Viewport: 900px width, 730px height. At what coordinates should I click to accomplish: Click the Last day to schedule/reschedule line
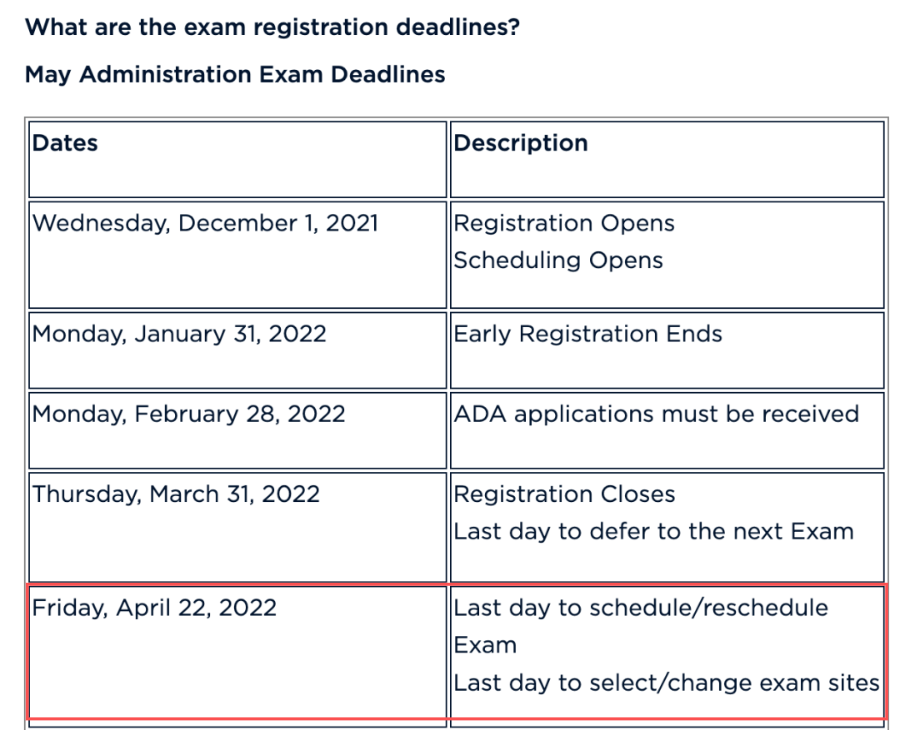tap(640, 608)
